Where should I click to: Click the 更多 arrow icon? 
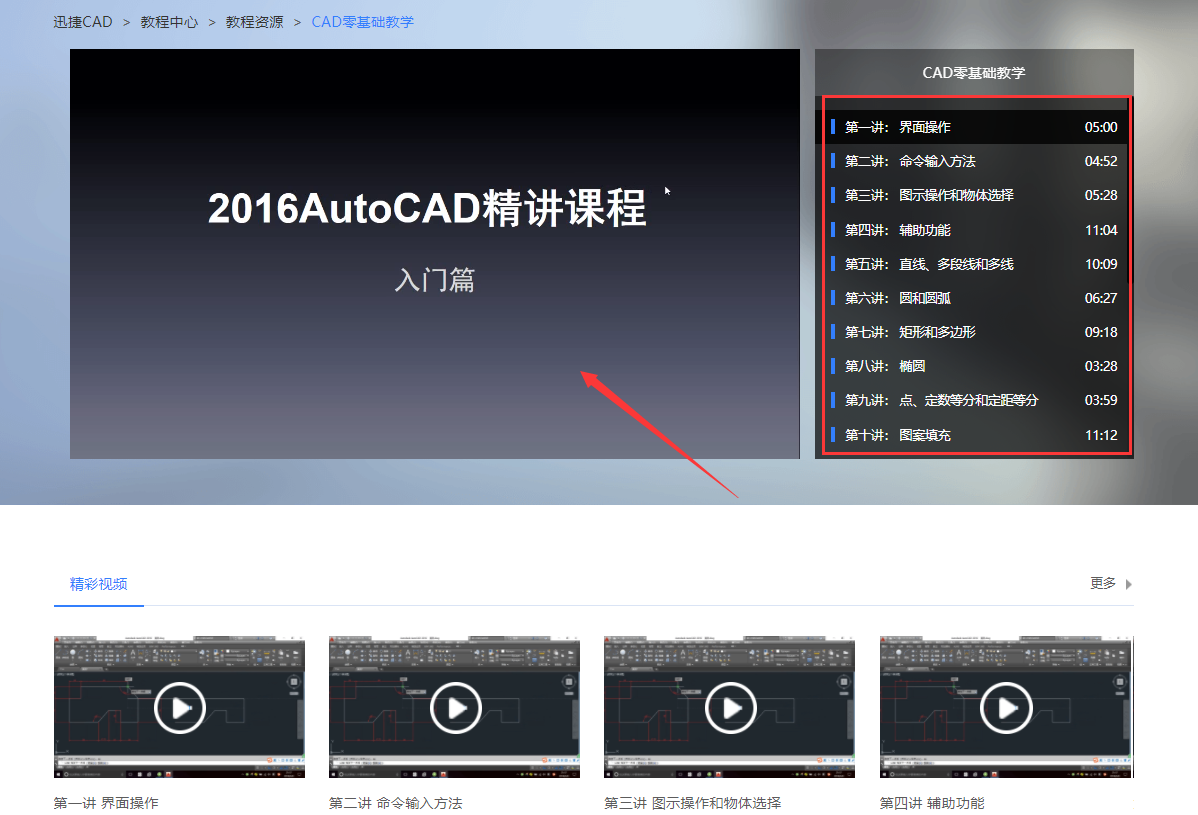(1128, 584)
